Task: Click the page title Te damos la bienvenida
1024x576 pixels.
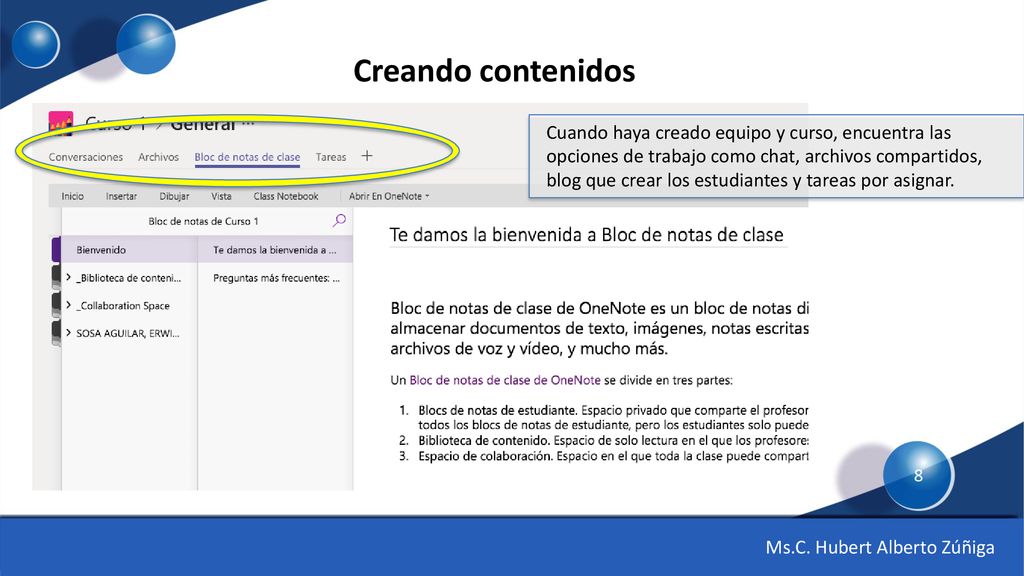Action: tap(586, 234)
